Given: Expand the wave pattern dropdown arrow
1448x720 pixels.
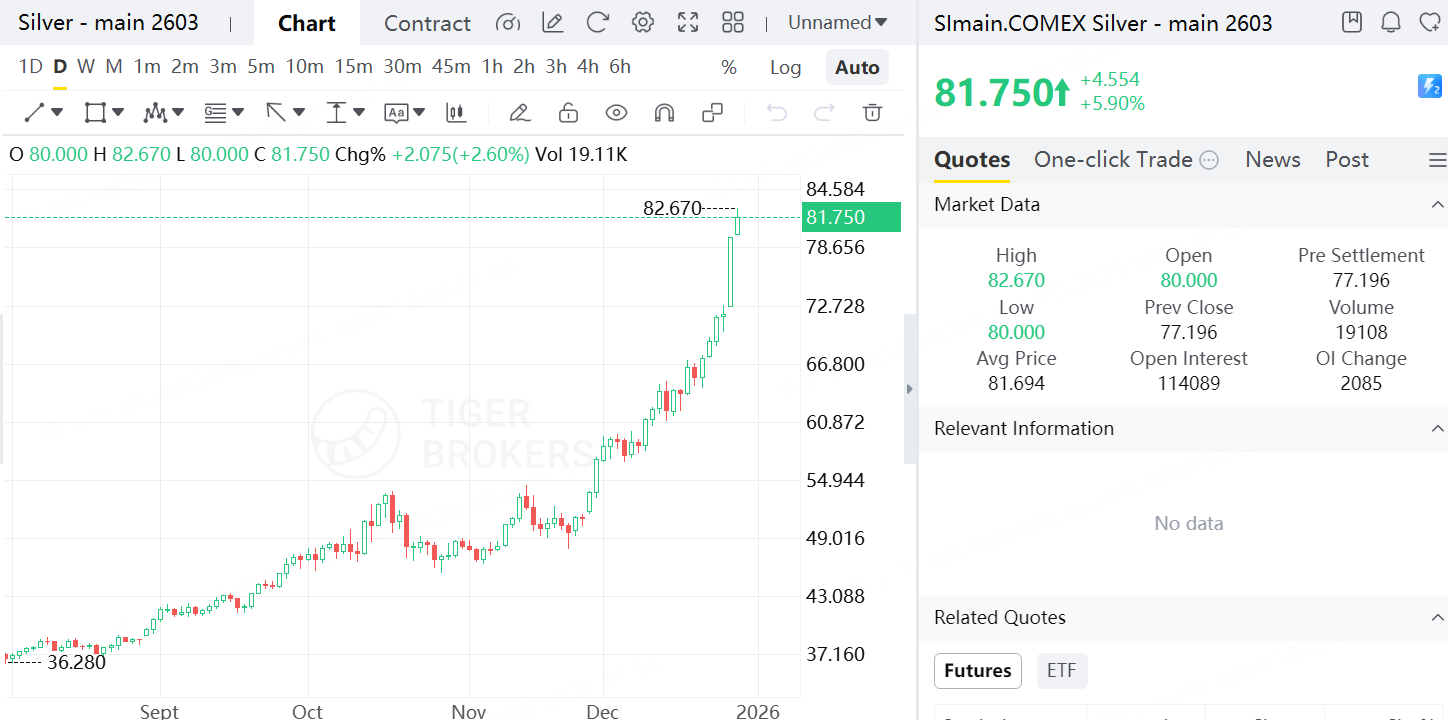Looking at the screenshot, I should coord(178,113).
